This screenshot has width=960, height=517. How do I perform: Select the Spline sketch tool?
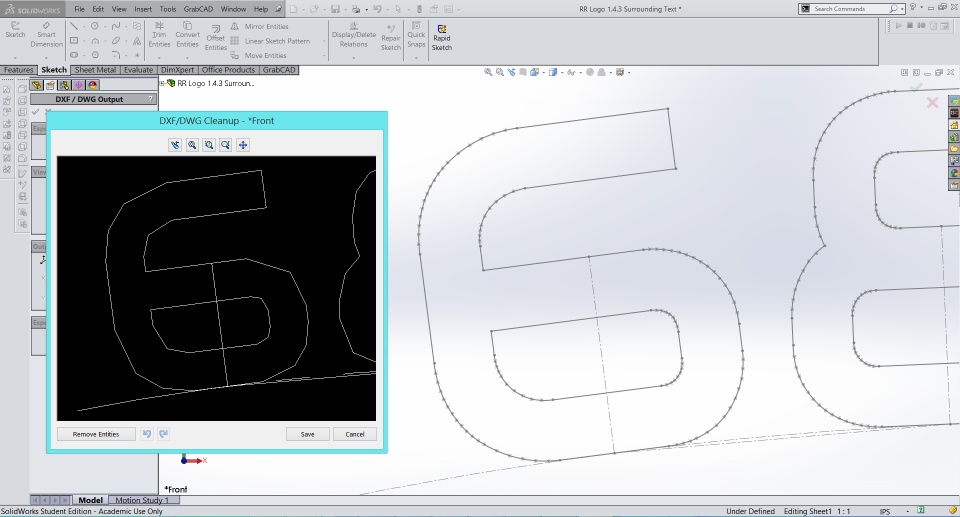tap(116, 26)
